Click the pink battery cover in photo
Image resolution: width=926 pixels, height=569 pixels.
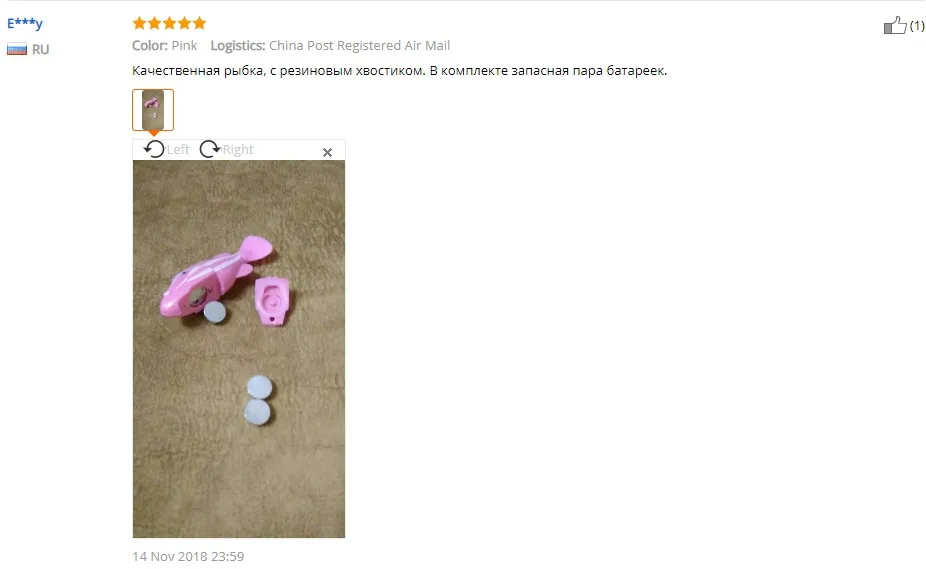pos(272,301)
